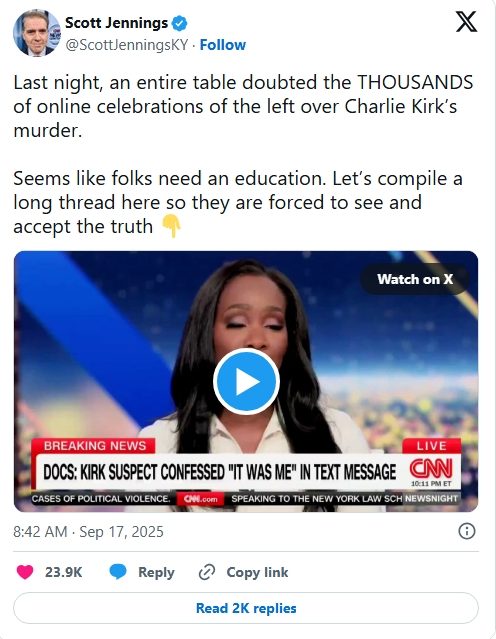The width and height of the screenshot is (496, 639).
Task: Click the blue reply speech bubble icon
Action: (118, 572)
